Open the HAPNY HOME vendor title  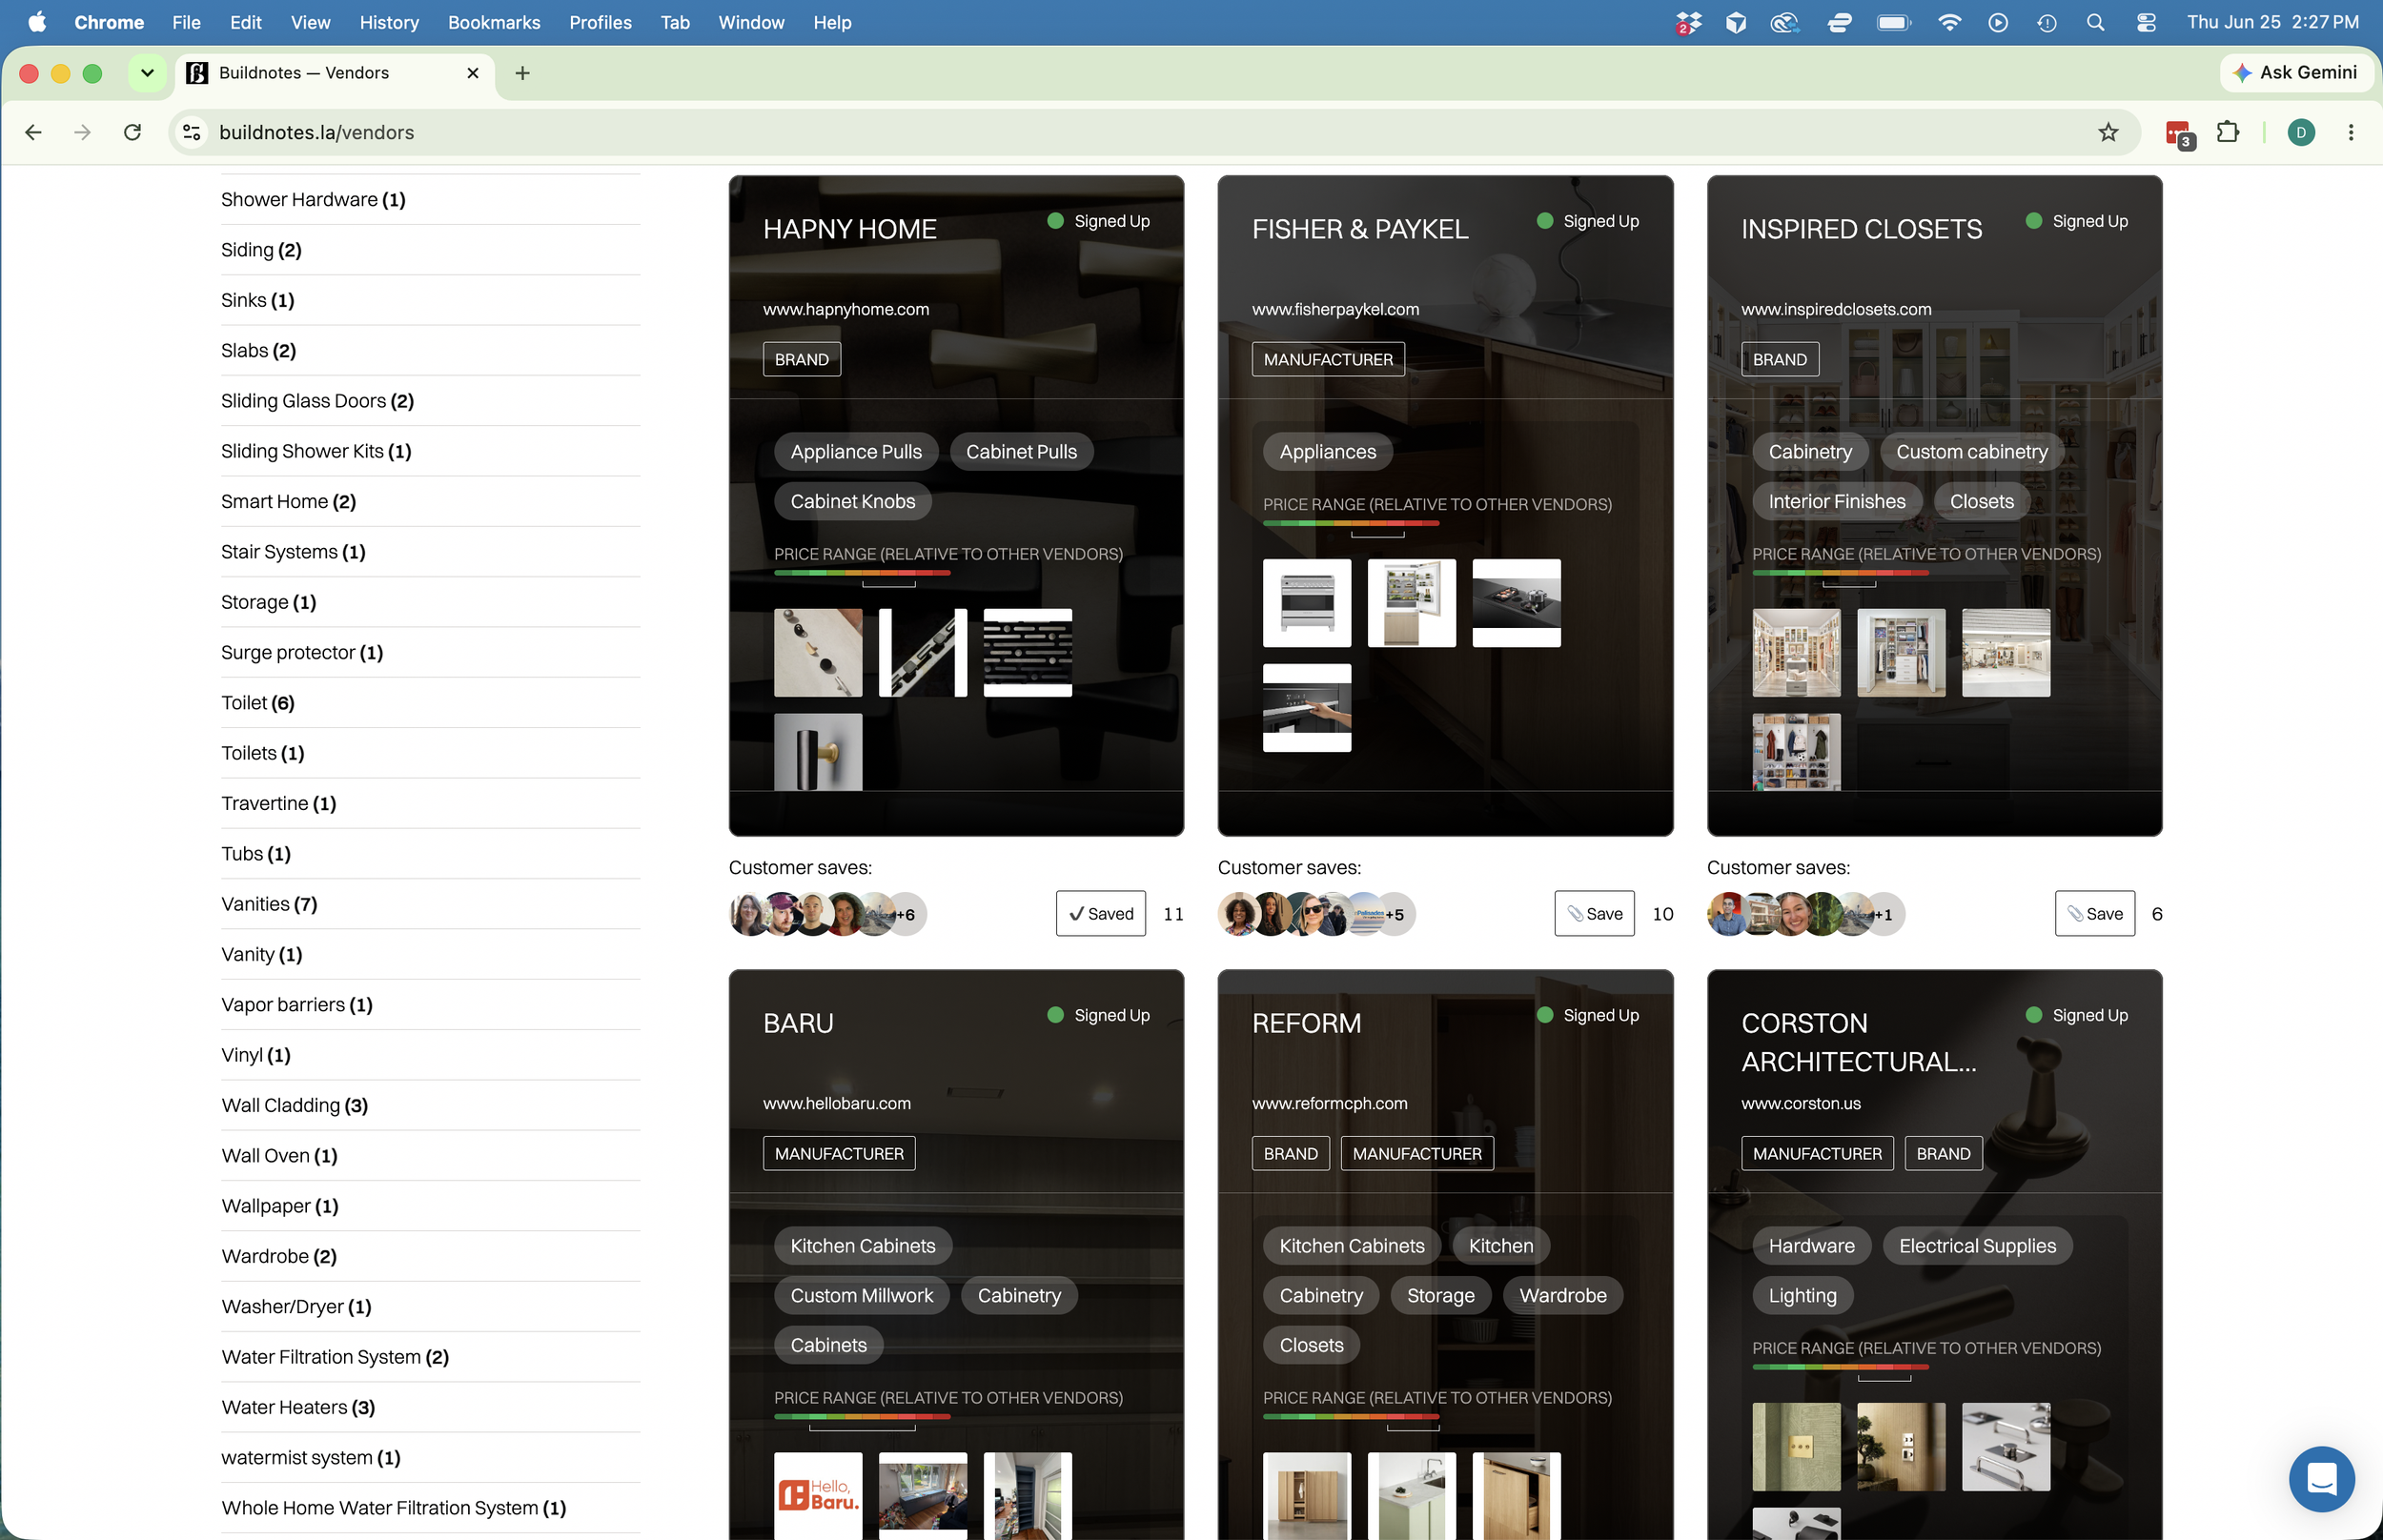[x=849, y=229]
